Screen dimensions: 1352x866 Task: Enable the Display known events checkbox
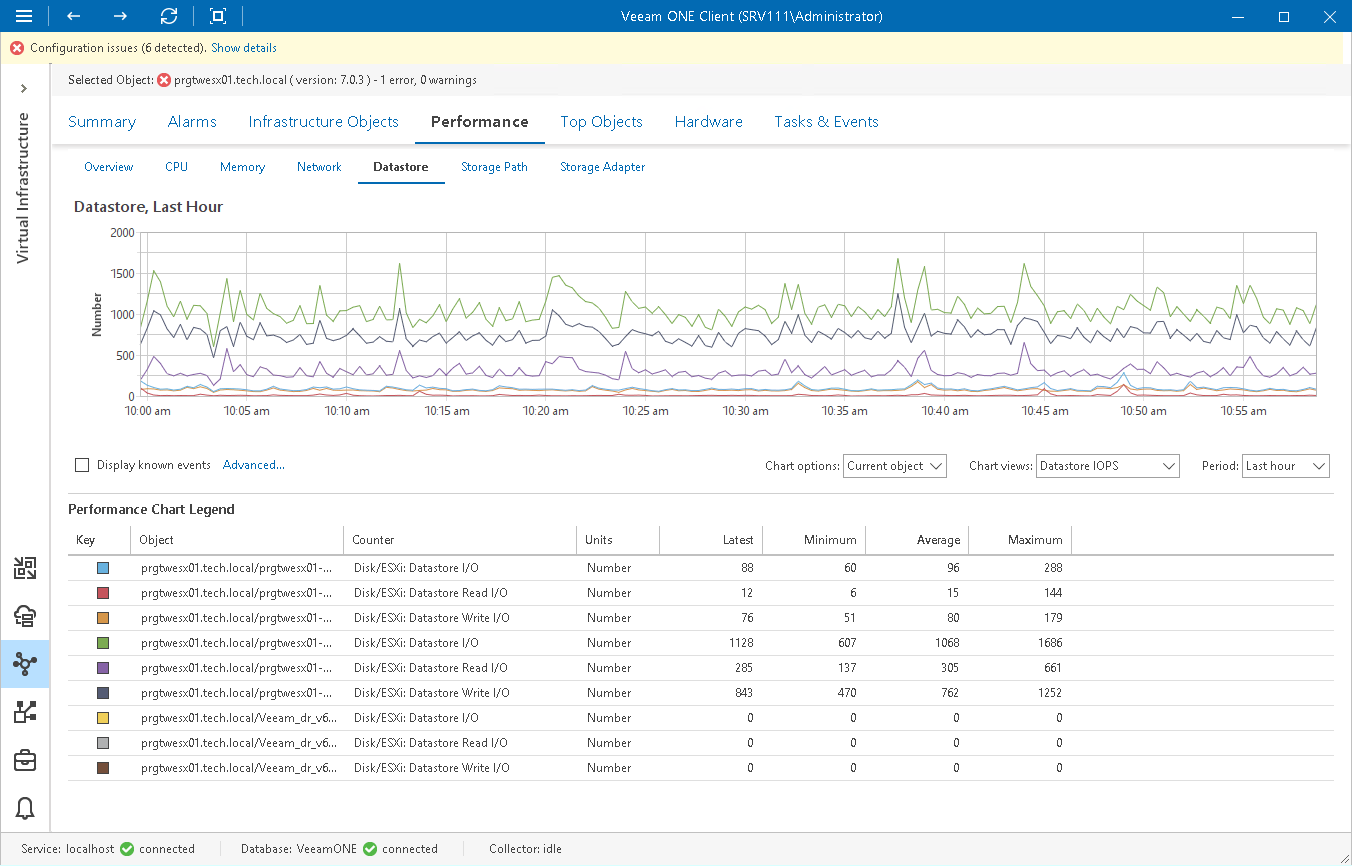tap(81, 465)
